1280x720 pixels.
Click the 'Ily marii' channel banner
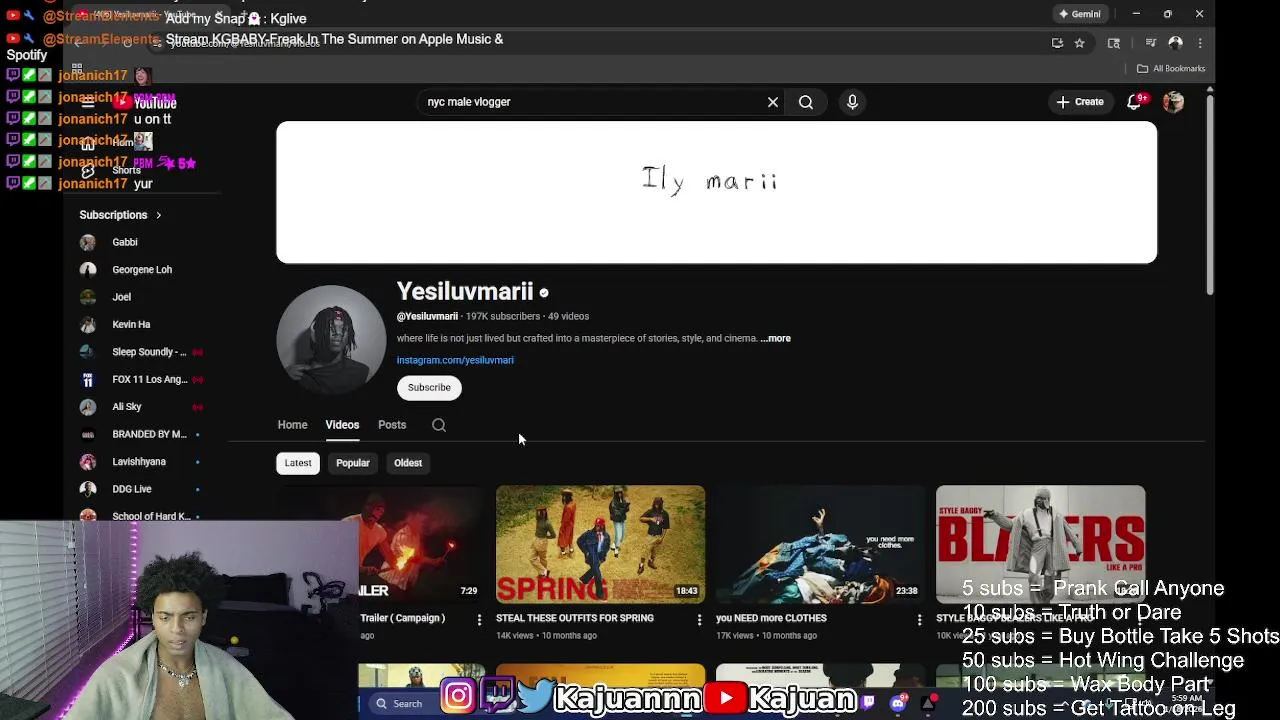coord(716,192)
